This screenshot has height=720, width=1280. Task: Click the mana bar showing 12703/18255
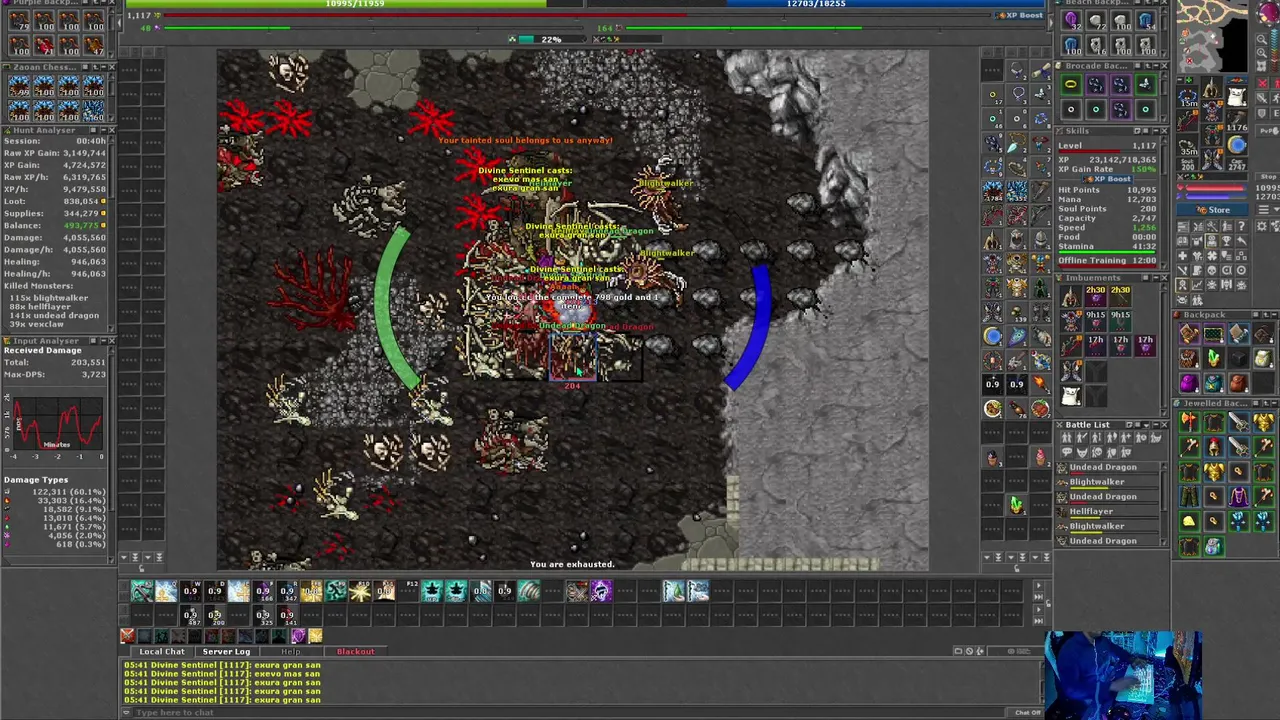(x=816, y=4)
